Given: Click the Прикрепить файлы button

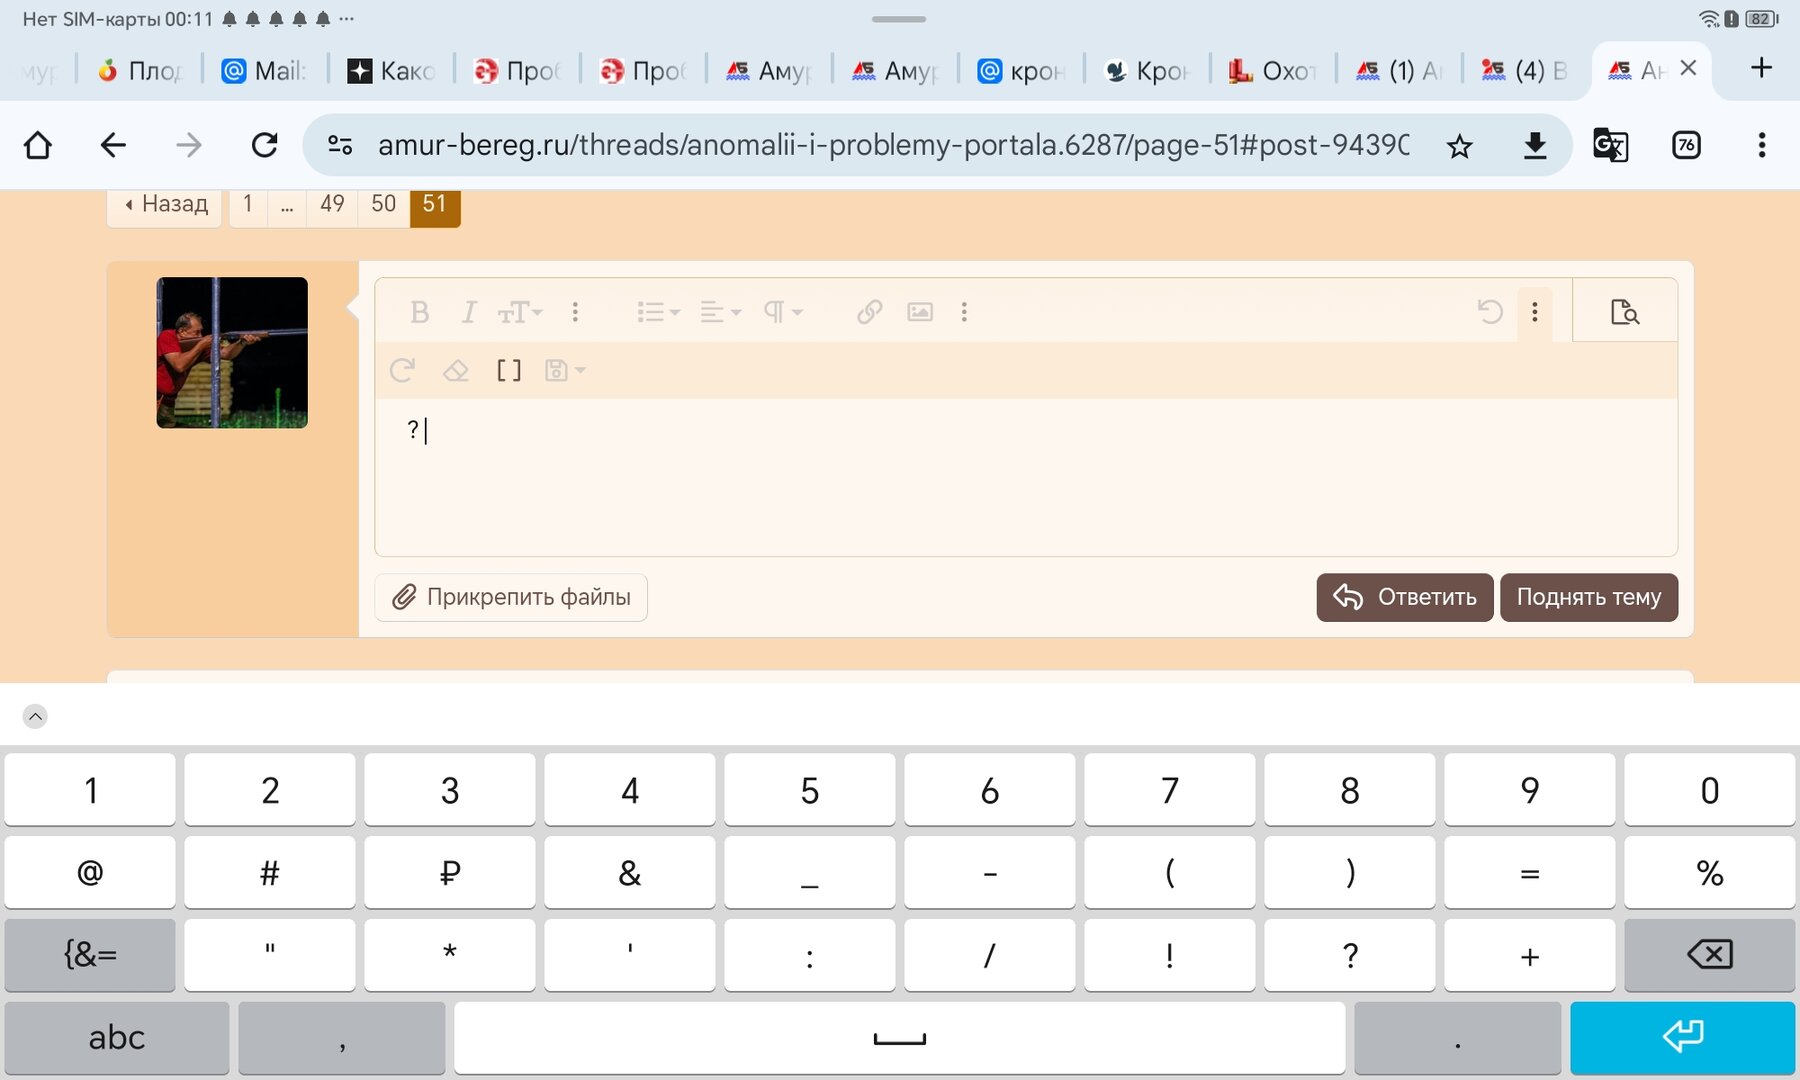Looking at the screenshot, I should click(x=511, y=597).
